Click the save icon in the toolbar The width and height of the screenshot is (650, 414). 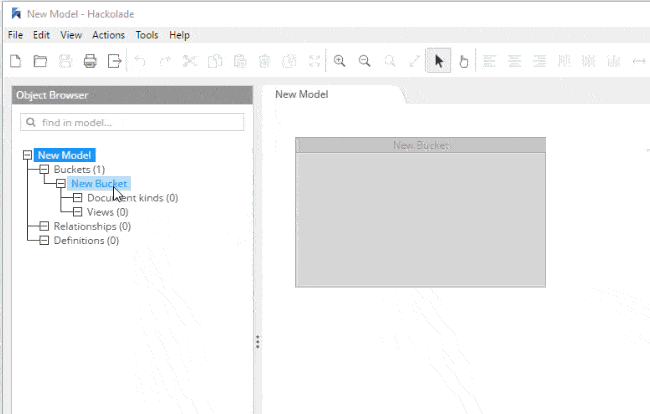point(65,61)
